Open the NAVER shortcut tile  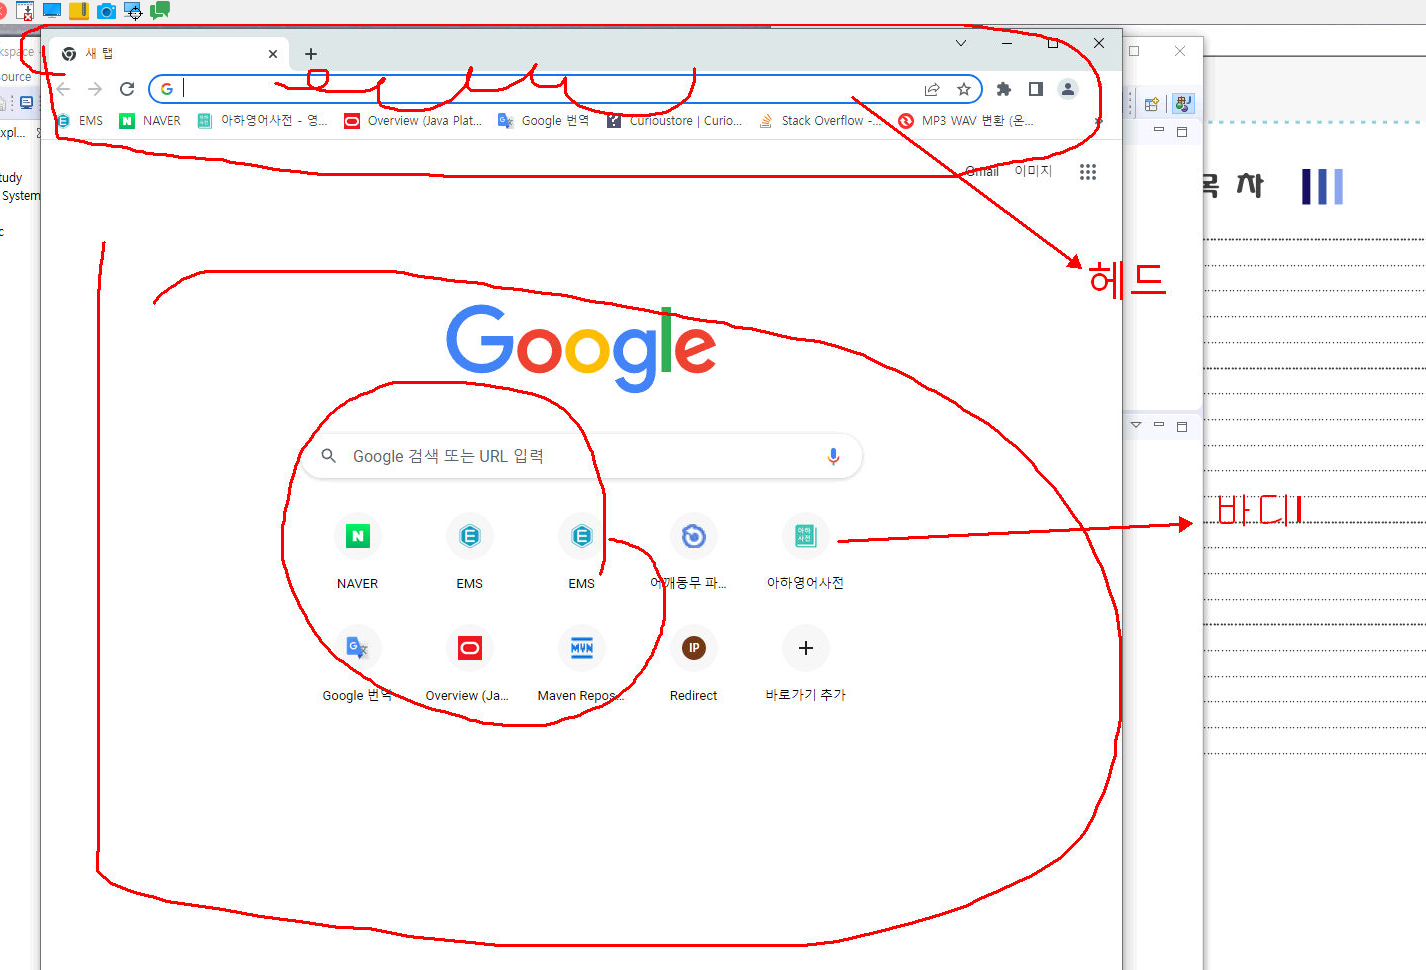357,553
